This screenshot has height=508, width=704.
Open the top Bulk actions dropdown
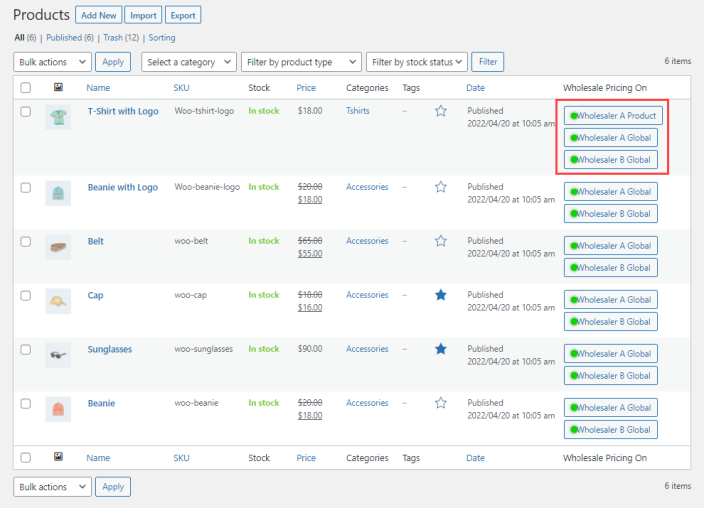click(x=52, y=62)
